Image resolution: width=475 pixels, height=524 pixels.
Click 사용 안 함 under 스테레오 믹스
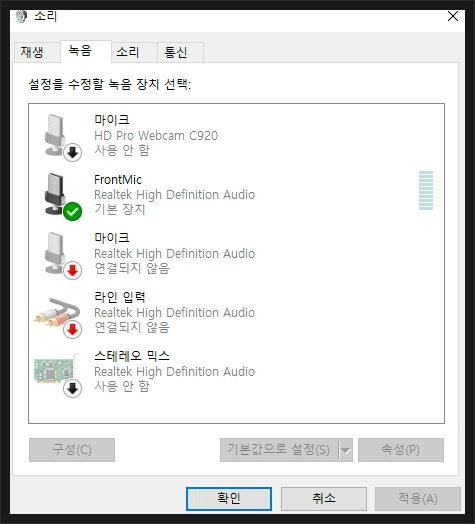coord(122,387)
